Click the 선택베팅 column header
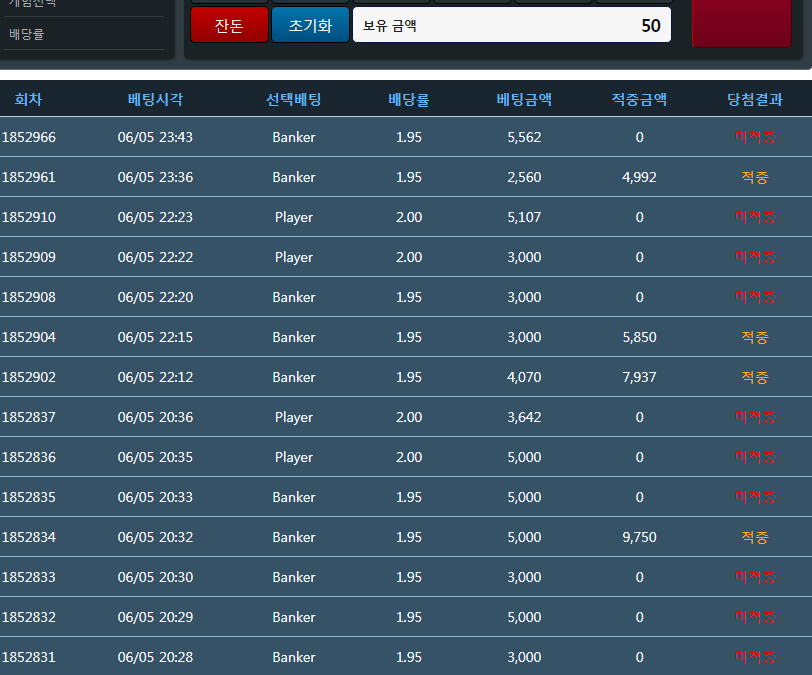Screen dimensions: 812x675 [294, 99]
